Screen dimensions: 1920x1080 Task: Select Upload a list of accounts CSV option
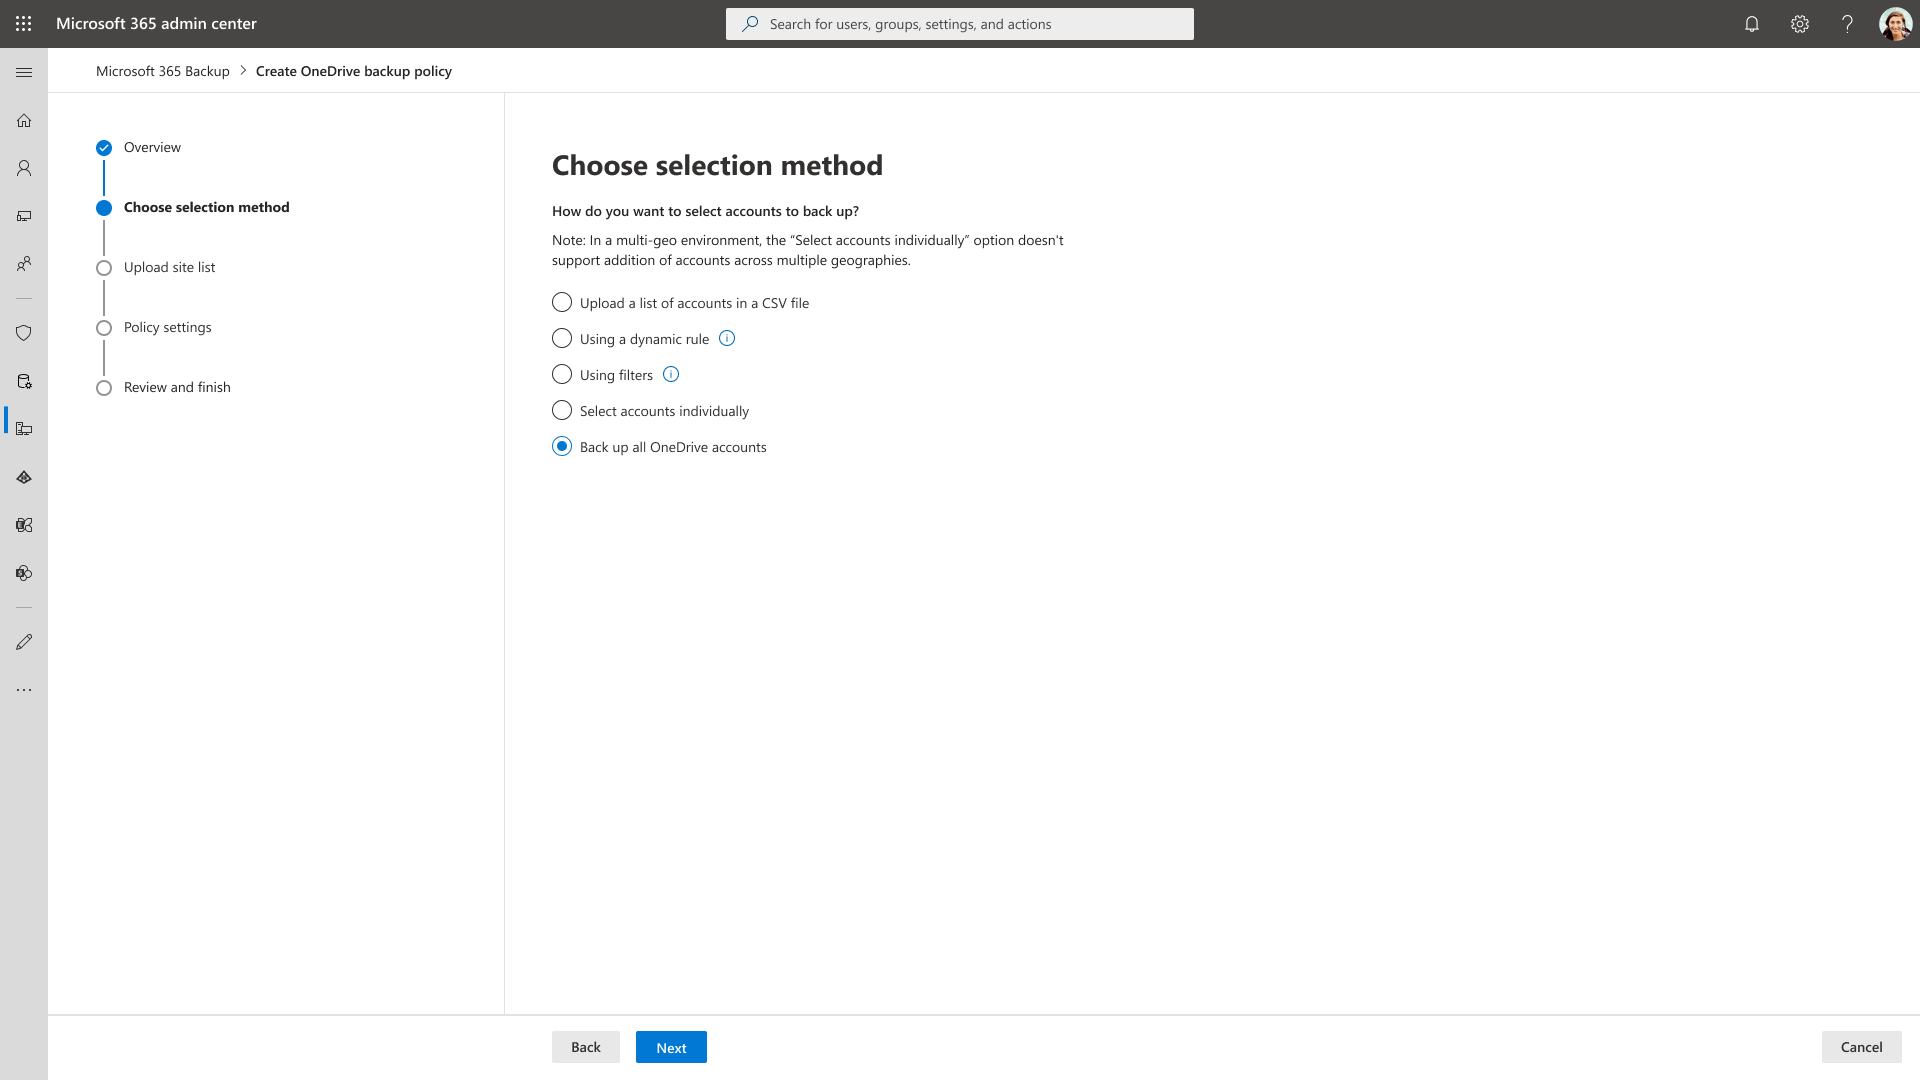(x=680, y=302)
